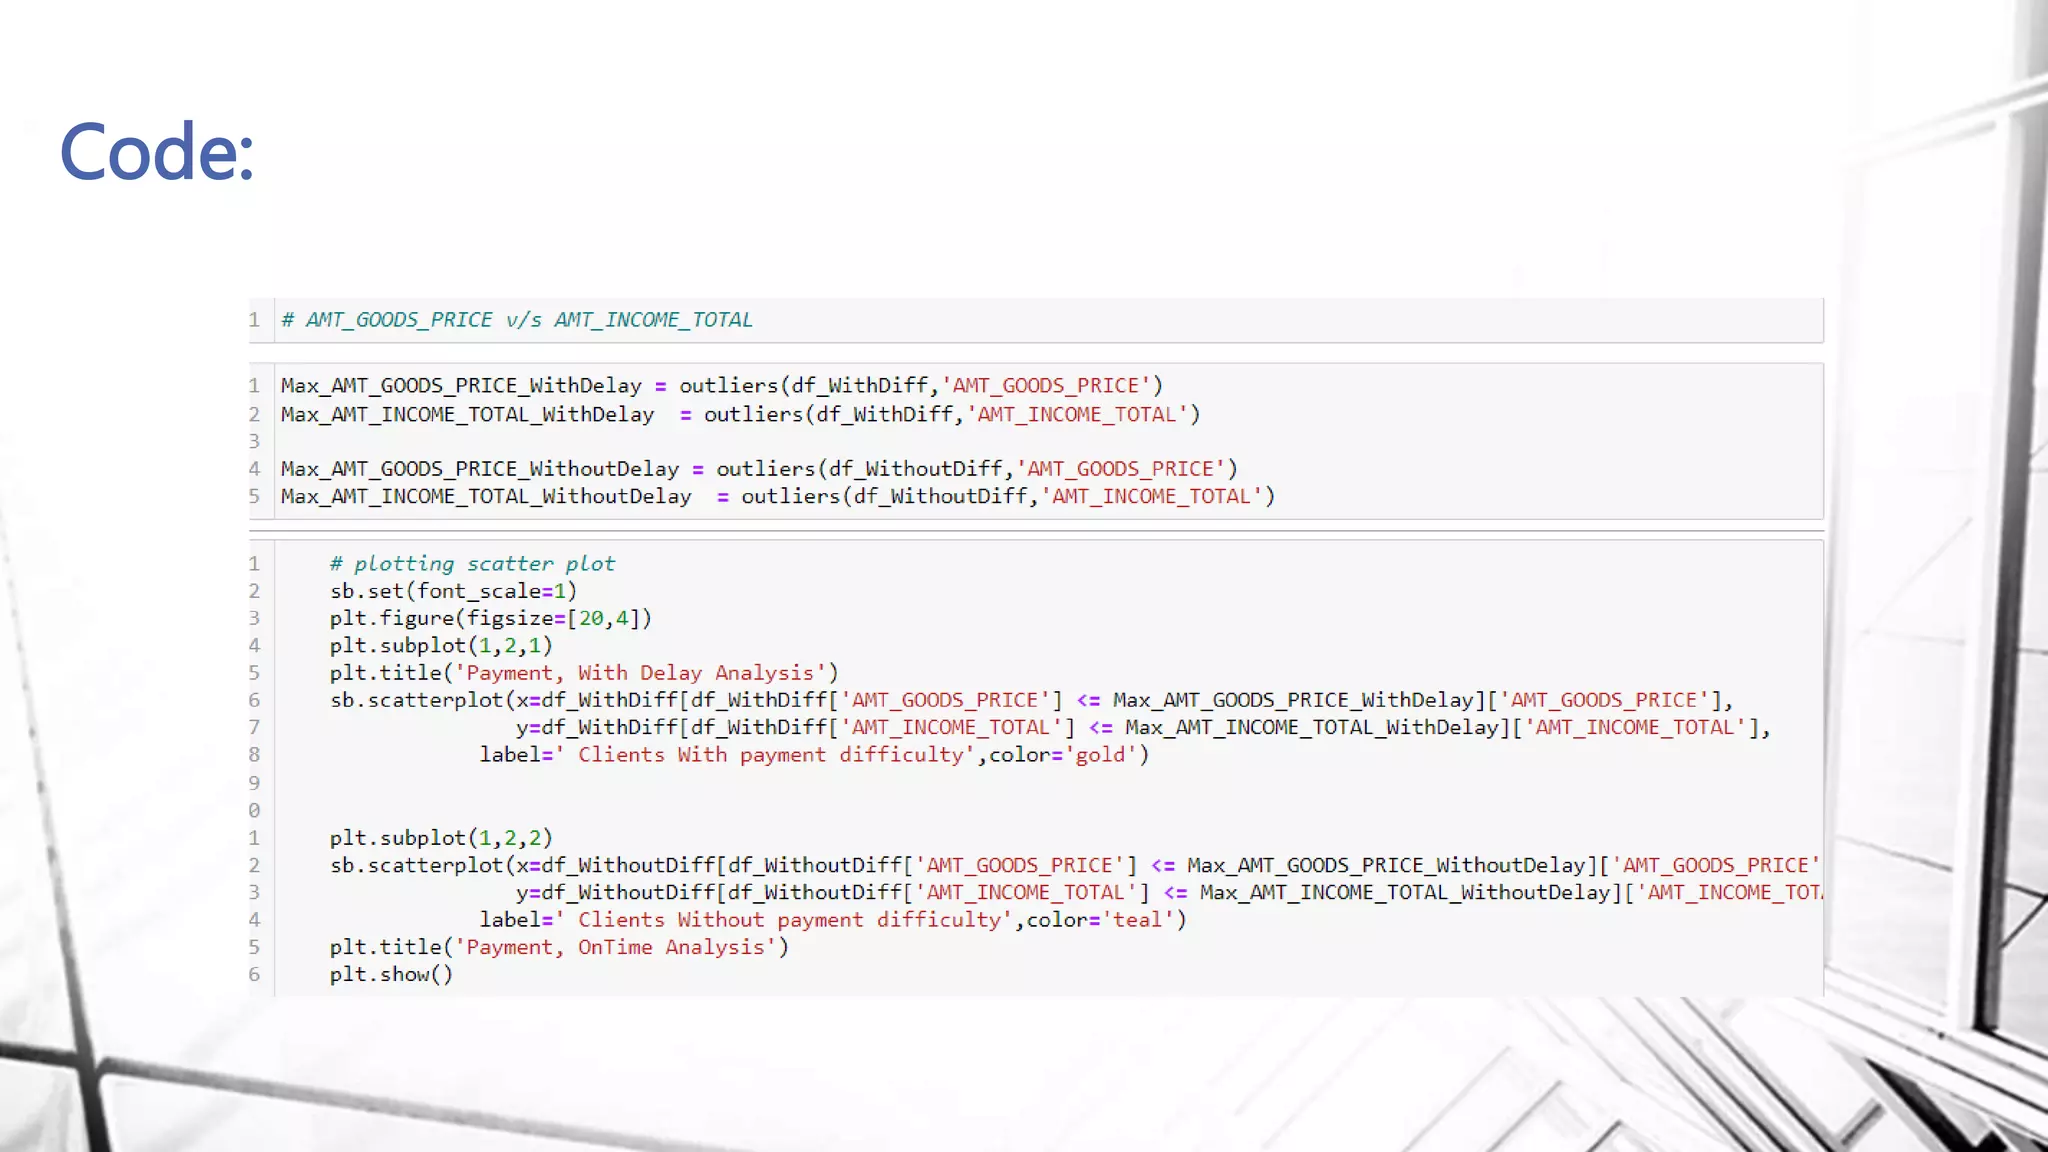
Task: Click the 'Code:' slide title
Action: tap(157, 152)
